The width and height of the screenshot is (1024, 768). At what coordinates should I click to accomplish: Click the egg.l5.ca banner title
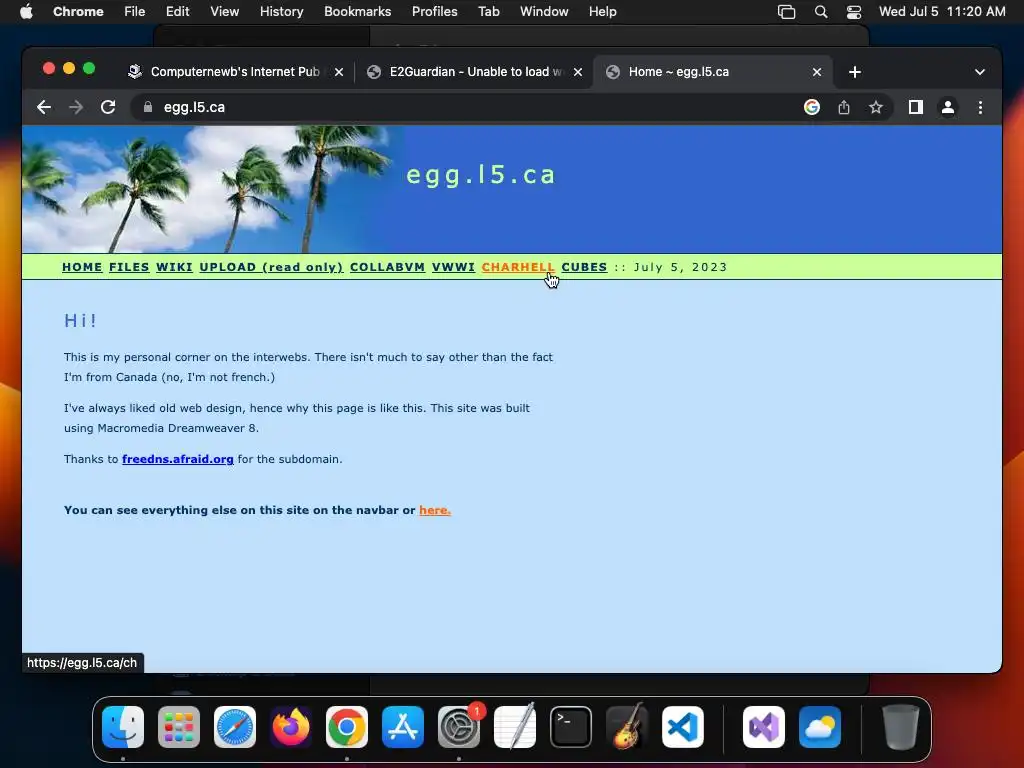481,175
